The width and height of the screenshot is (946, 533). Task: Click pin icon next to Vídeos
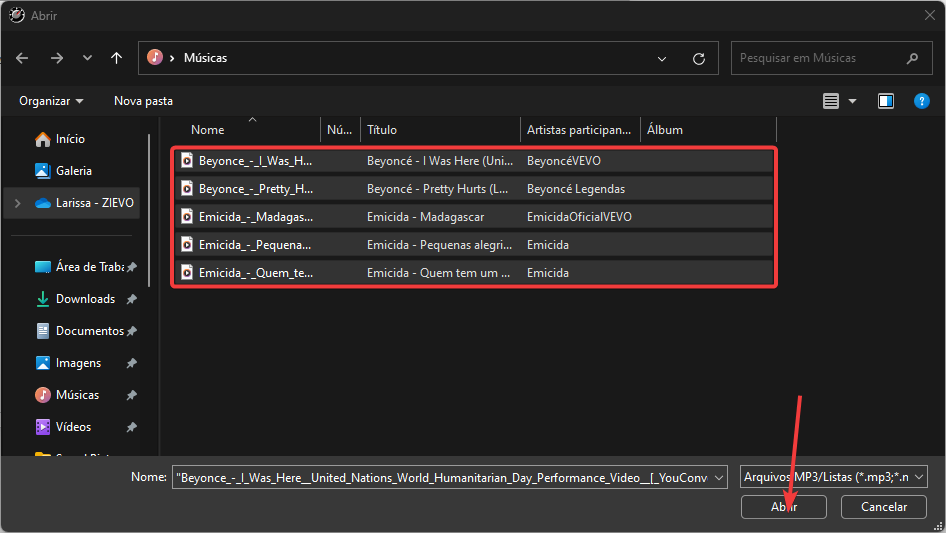[131, 427]
